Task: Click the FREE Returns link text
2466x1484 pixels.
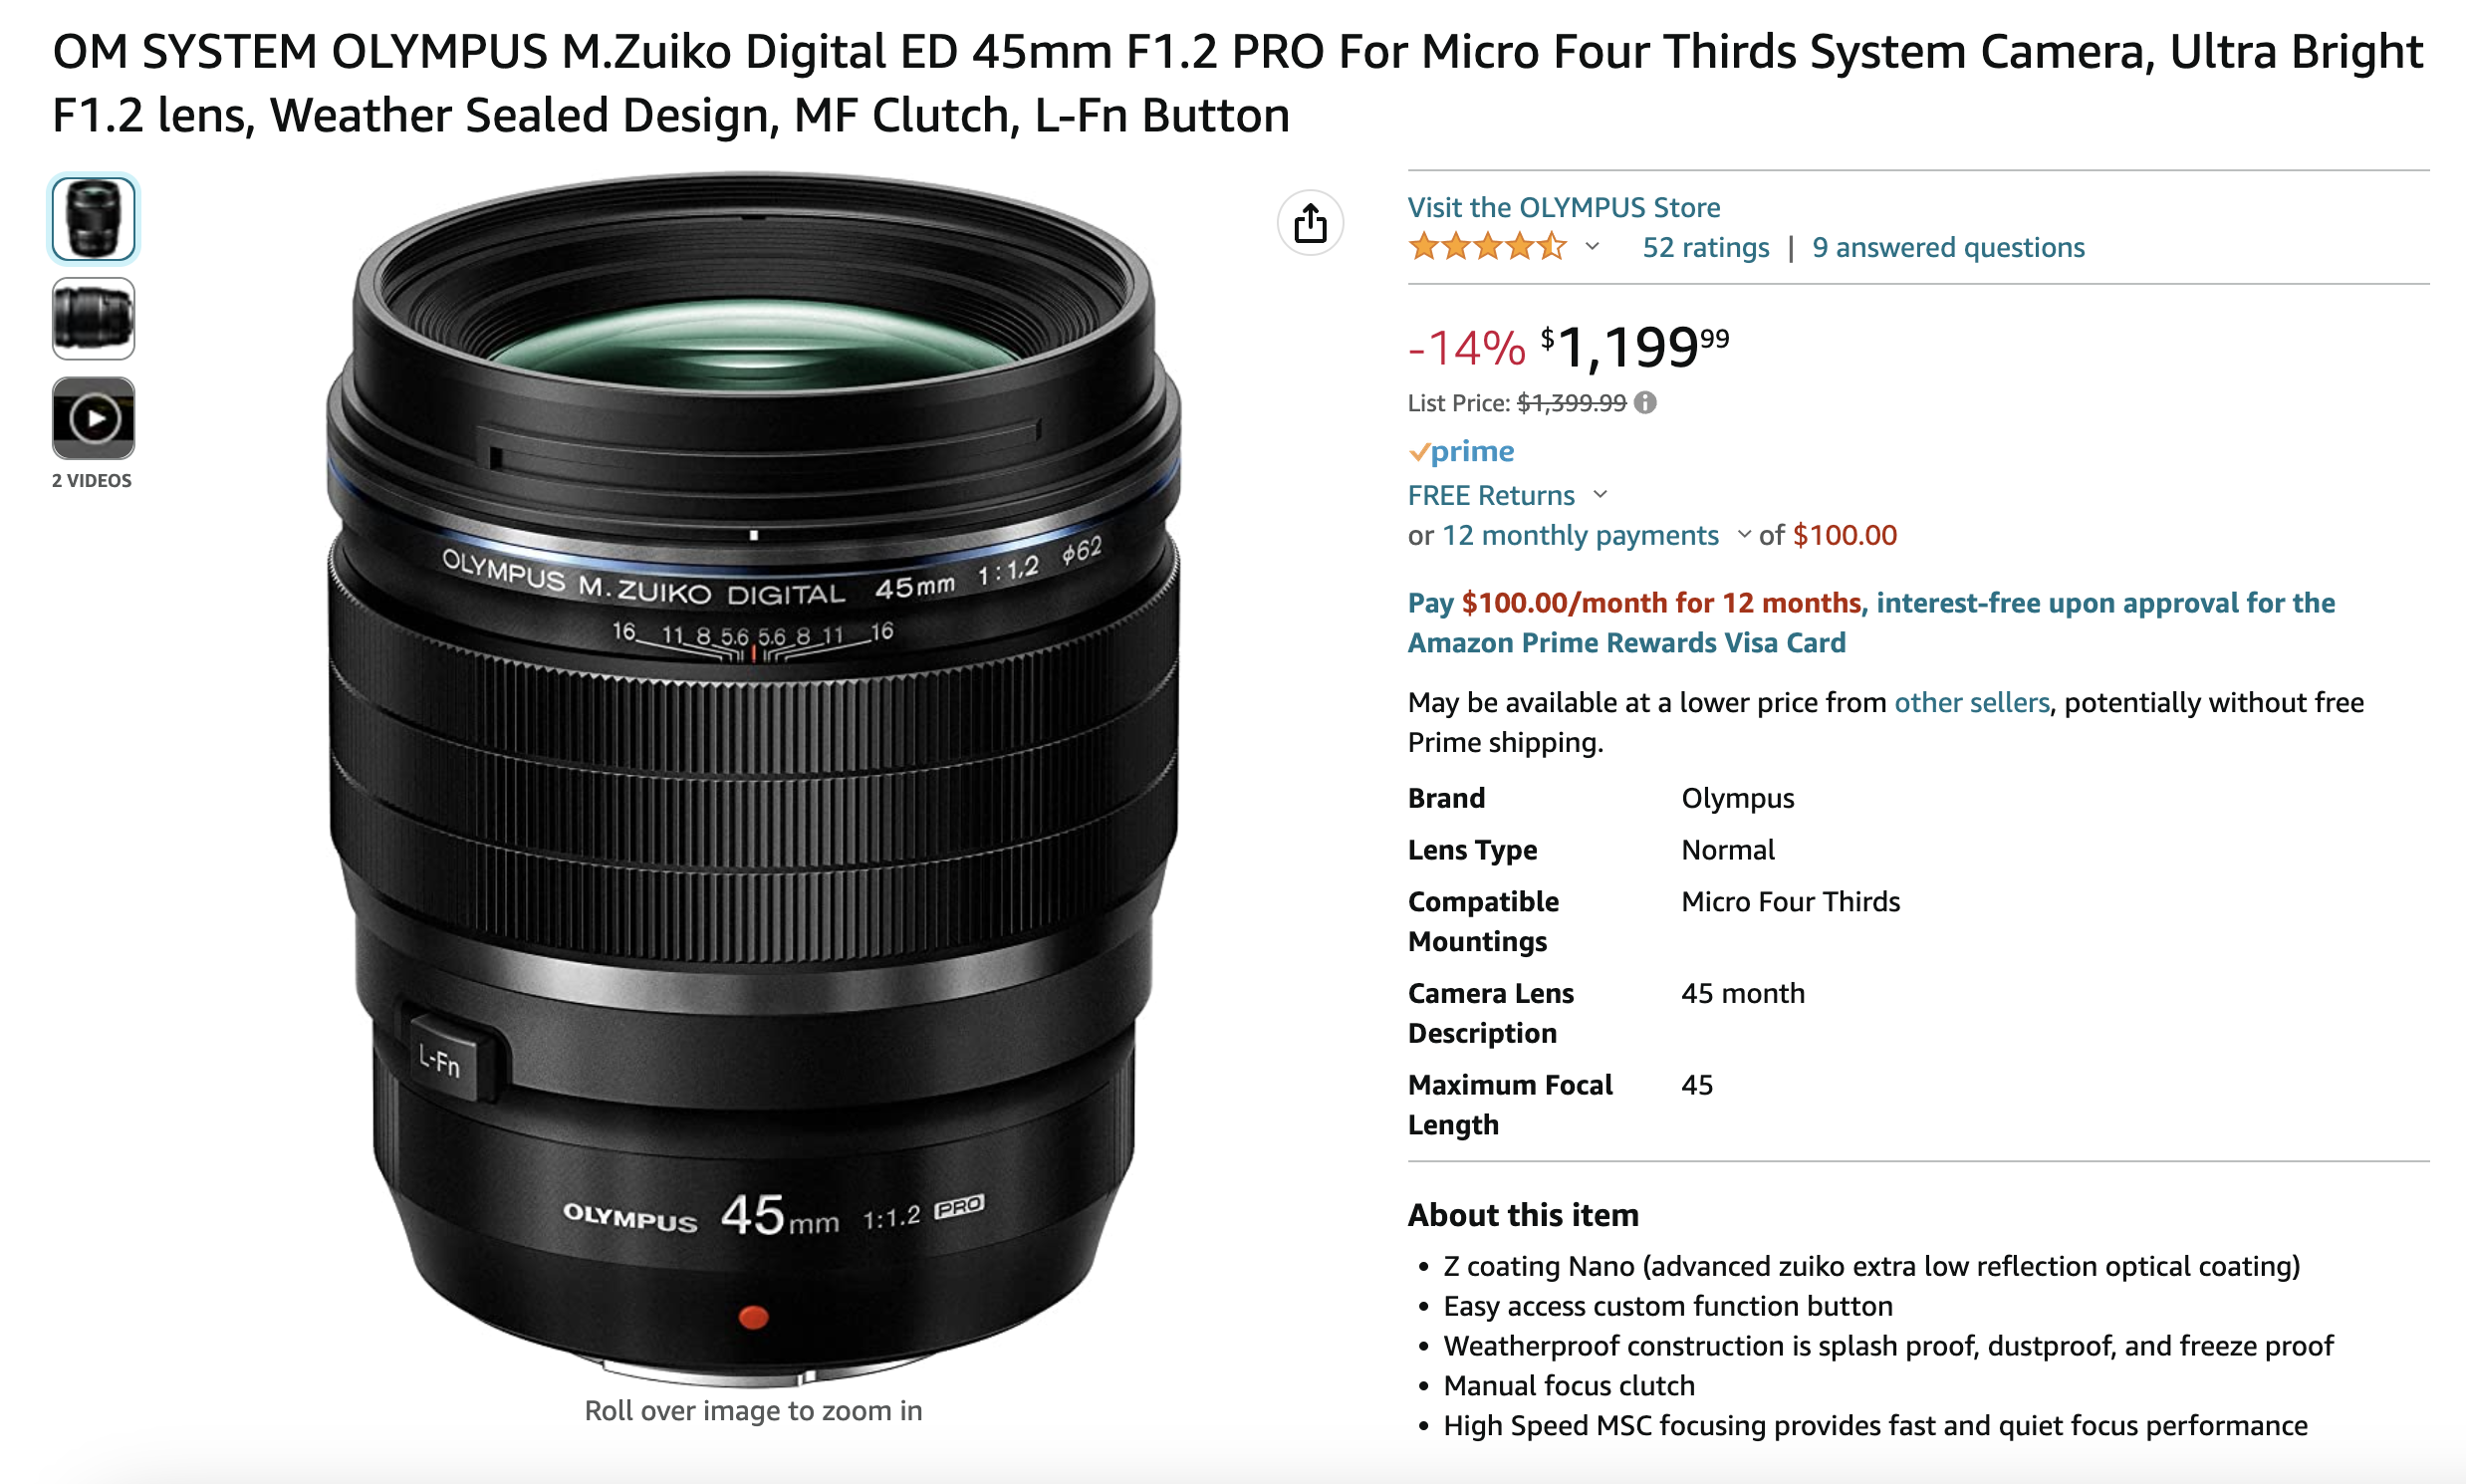Action: pos(1491,495)
